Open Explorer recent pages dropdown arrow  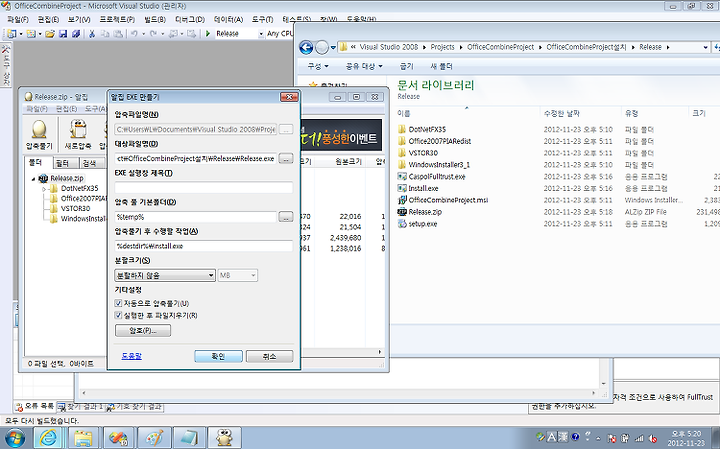pos(333,47)
